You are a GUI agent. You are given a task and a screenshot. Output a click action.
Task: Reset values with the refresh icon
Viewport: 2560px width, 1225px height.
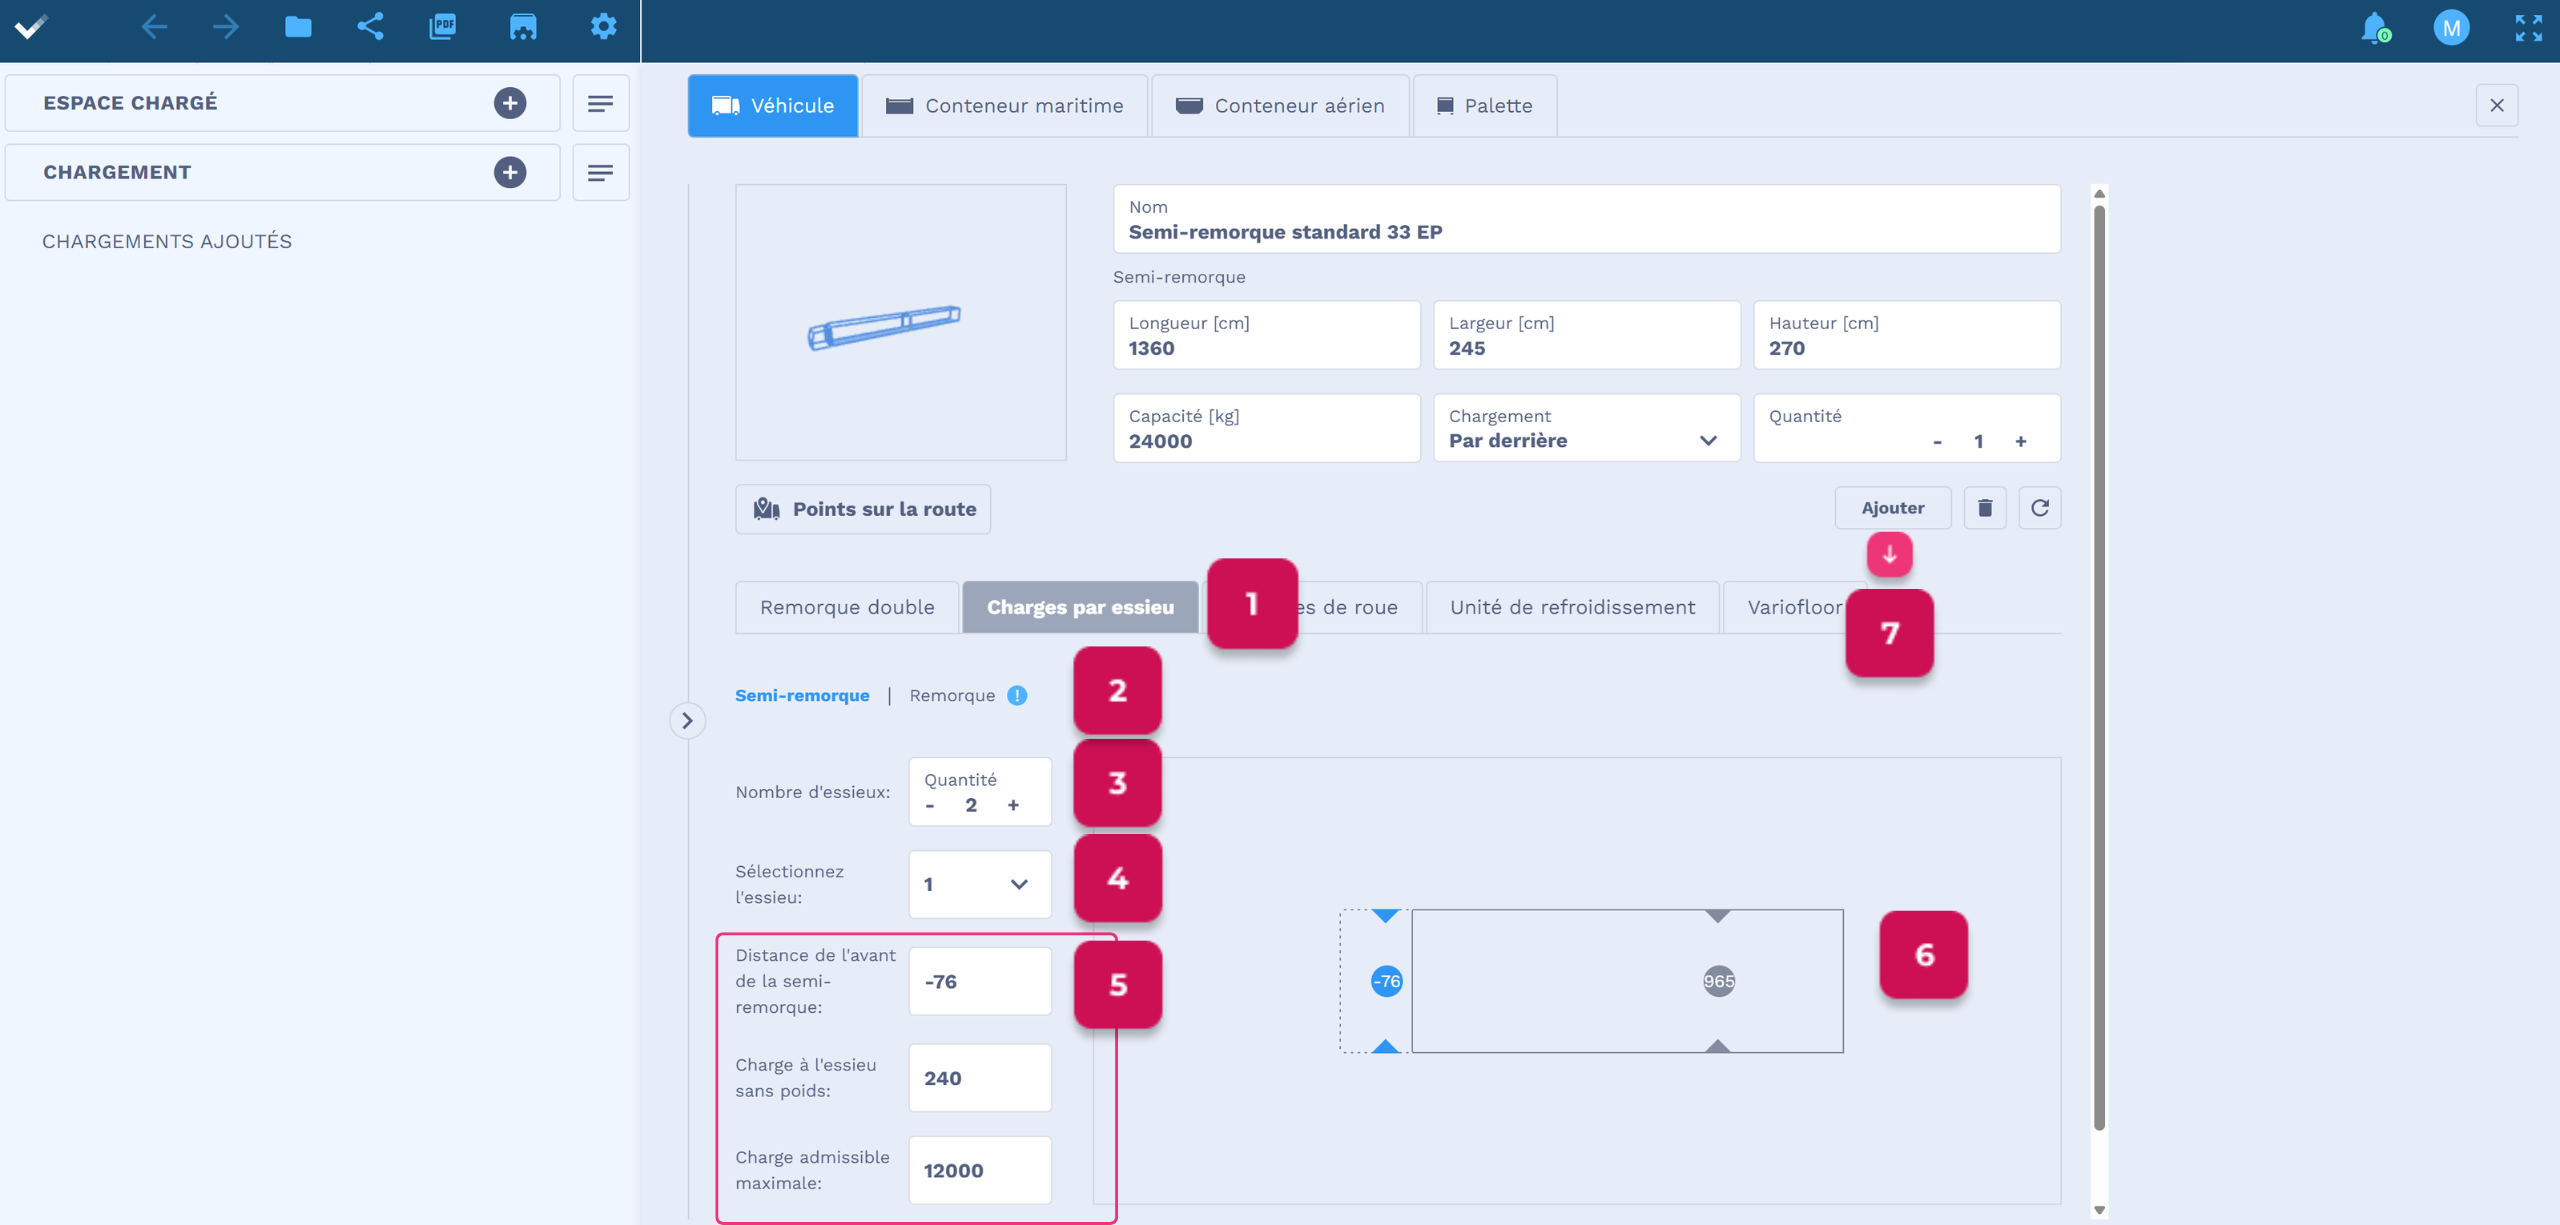pyautogui.click(x=2040, y=508)
